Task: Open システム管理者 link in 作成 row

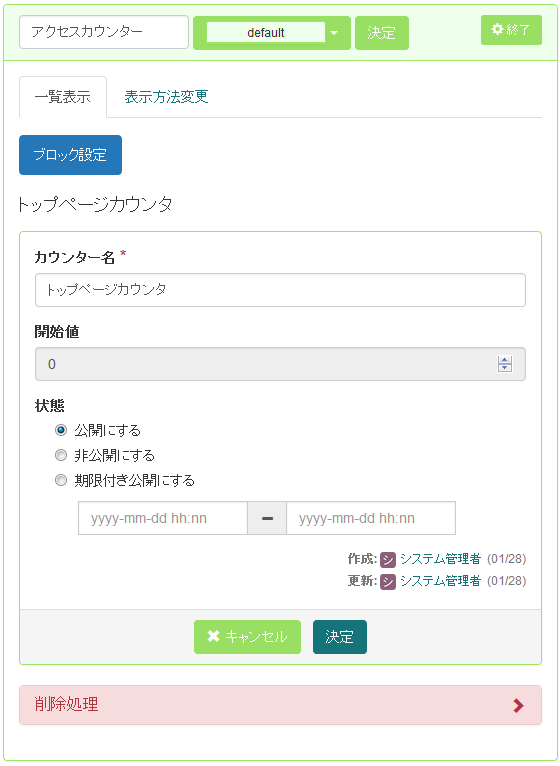Action: click(x=440, y=559)
